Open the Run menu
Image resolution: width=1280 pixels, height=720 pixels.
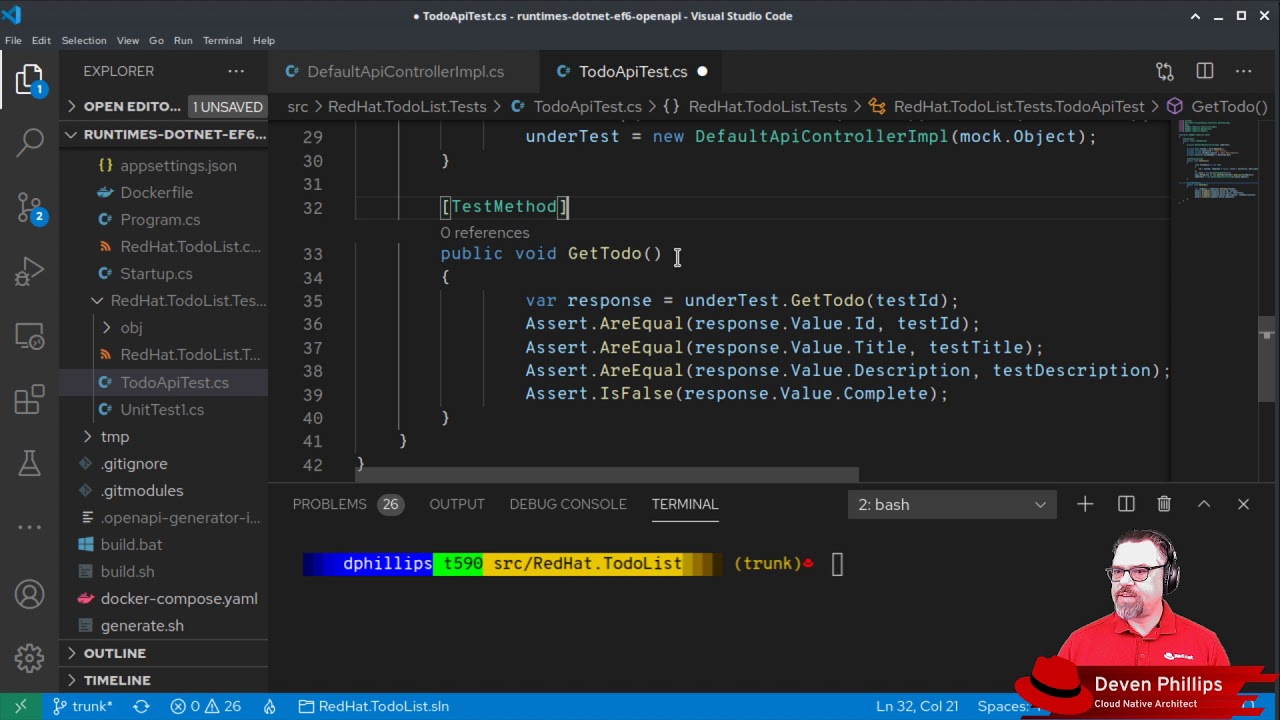(x=183, y=40)
